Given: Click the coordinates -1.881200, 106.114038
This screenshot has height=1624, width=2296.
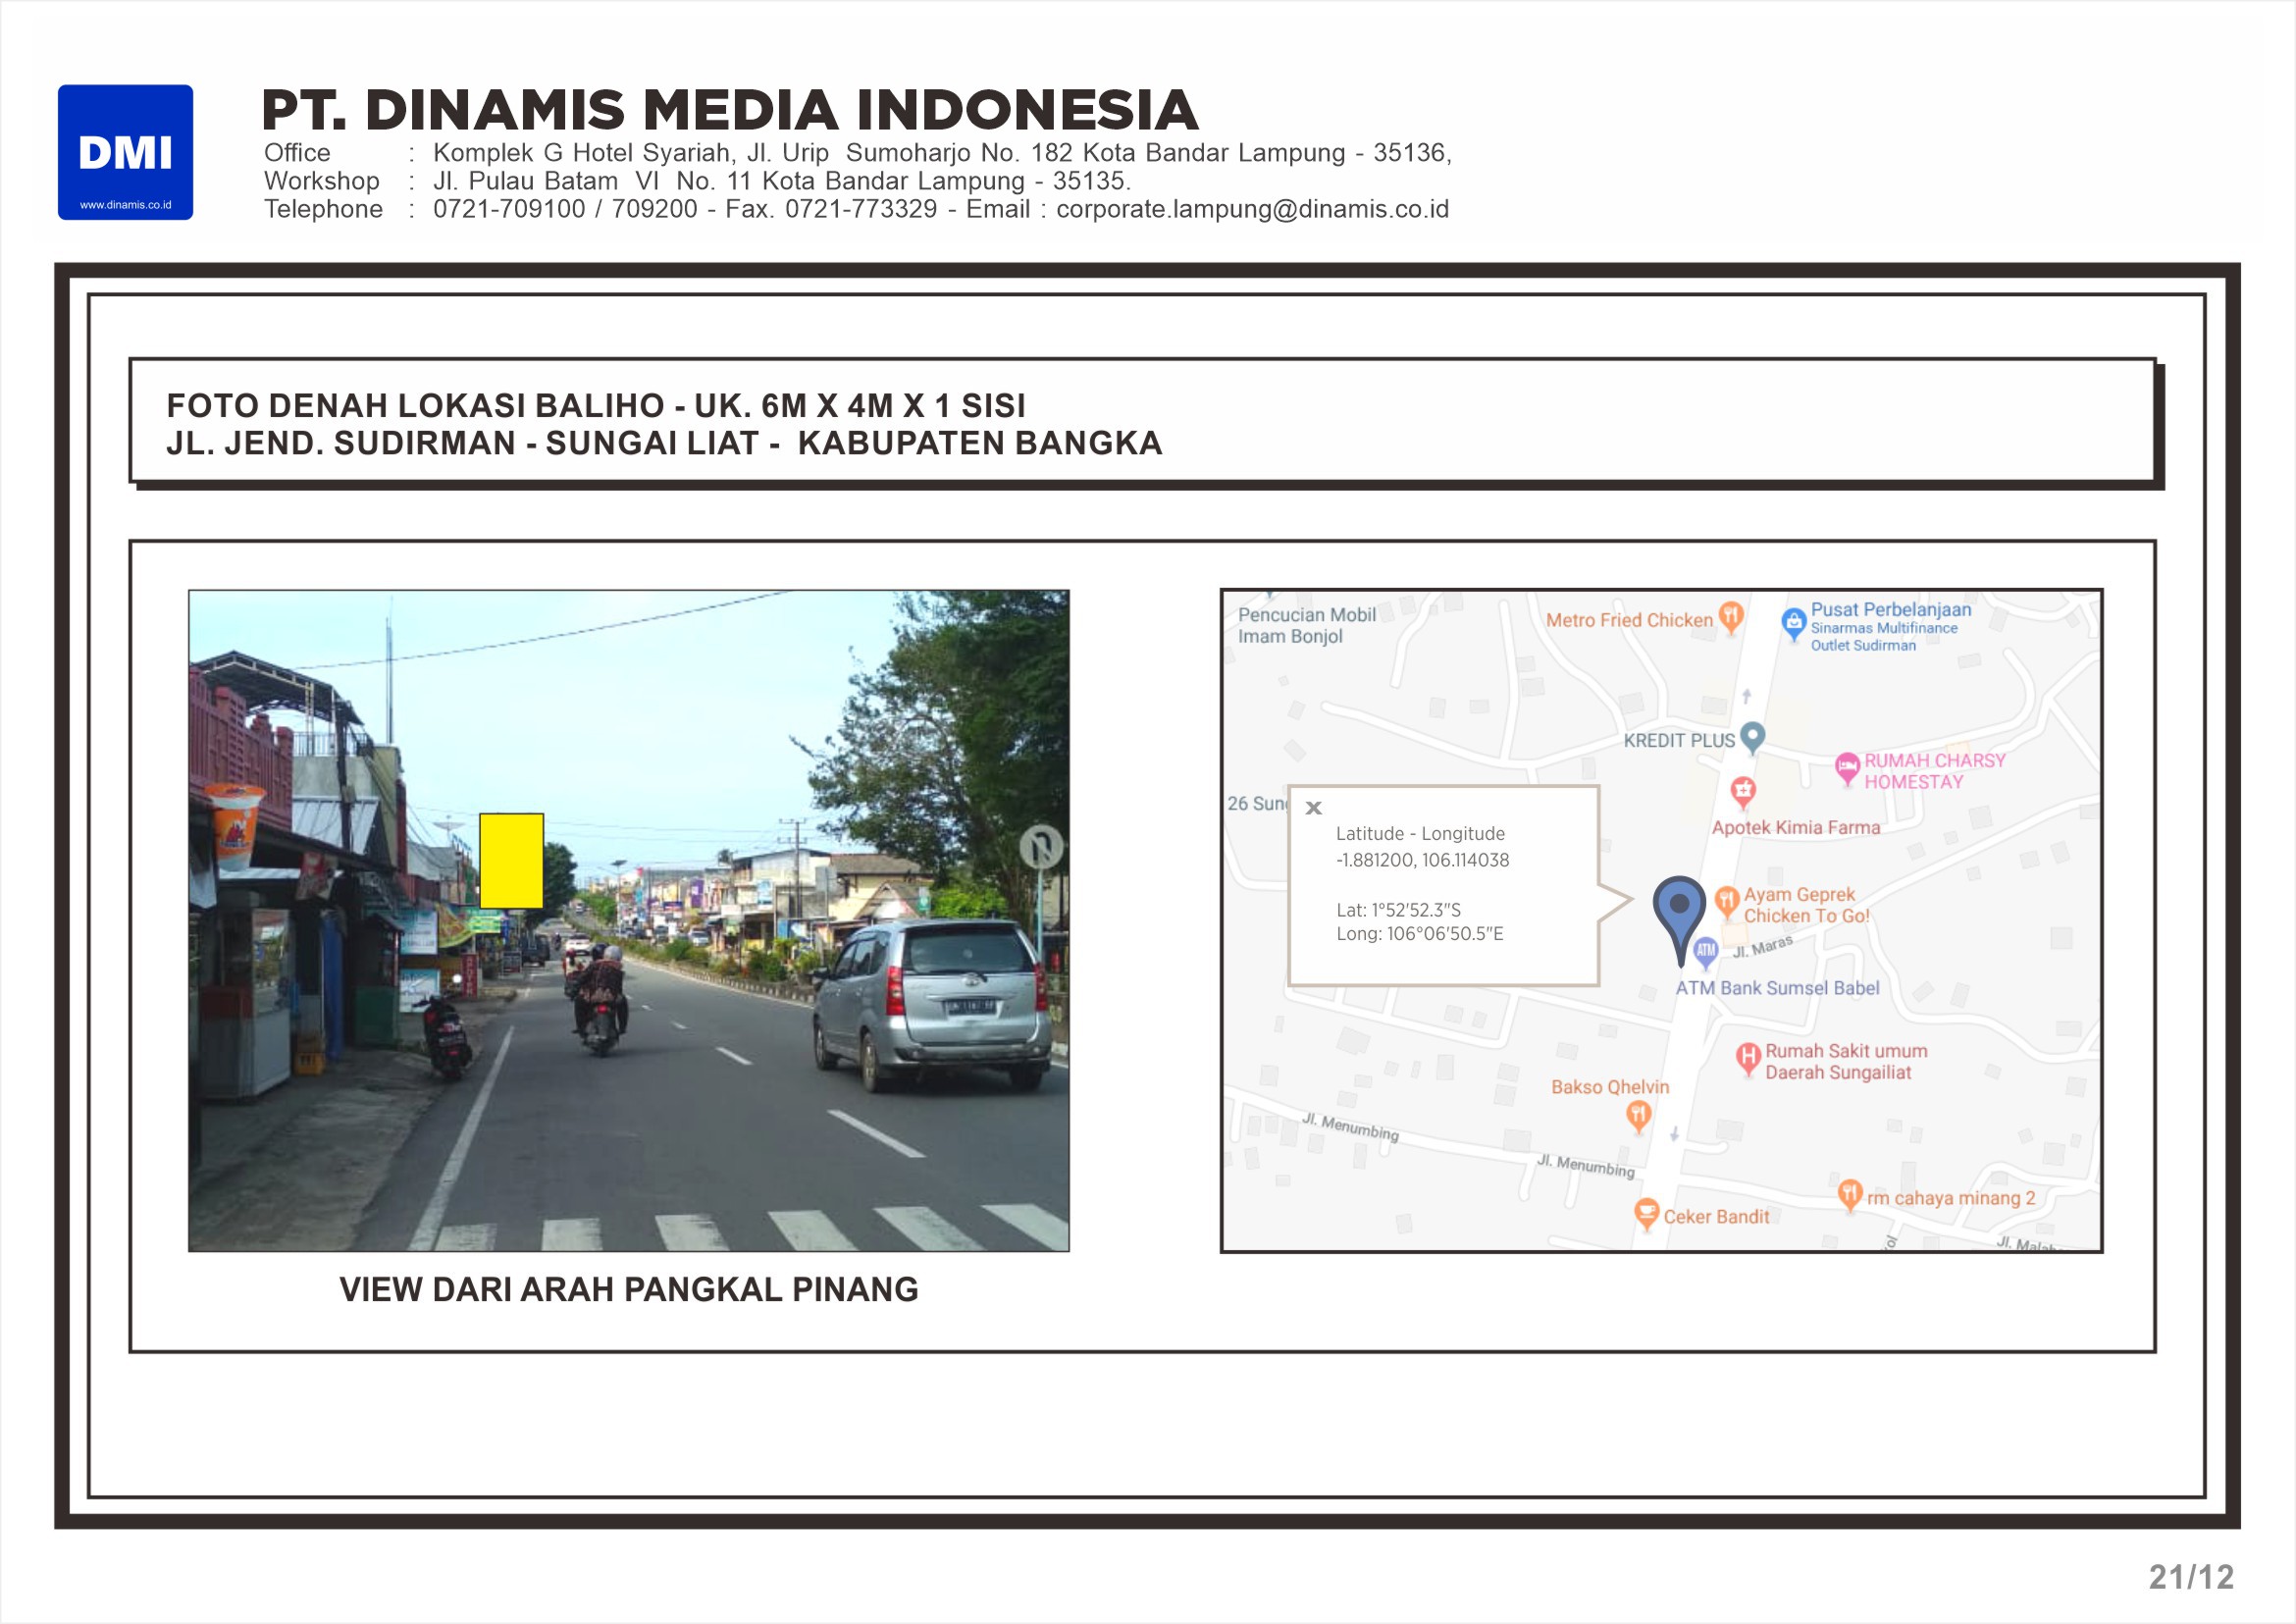Looking at the screenshot, I should coord(1422,860).
